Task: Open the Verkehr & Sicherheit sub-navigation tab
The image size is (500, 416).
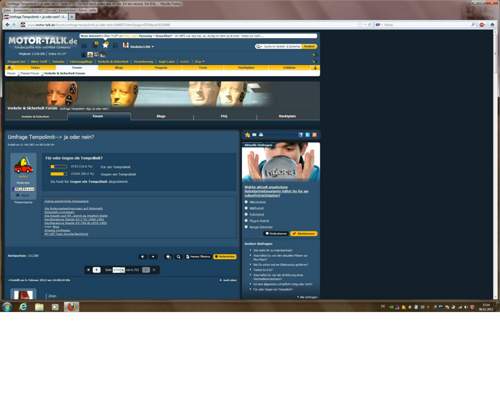Action: click(36, 117)
